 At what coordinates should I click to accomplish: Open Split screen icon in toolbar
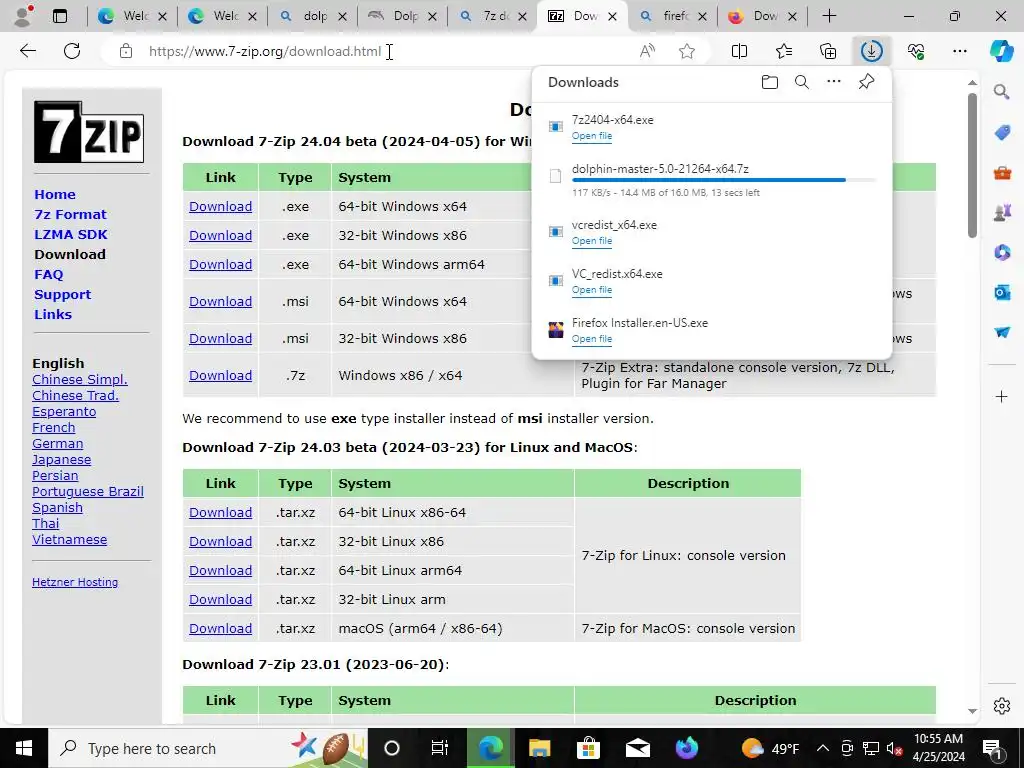pos(739,51)
